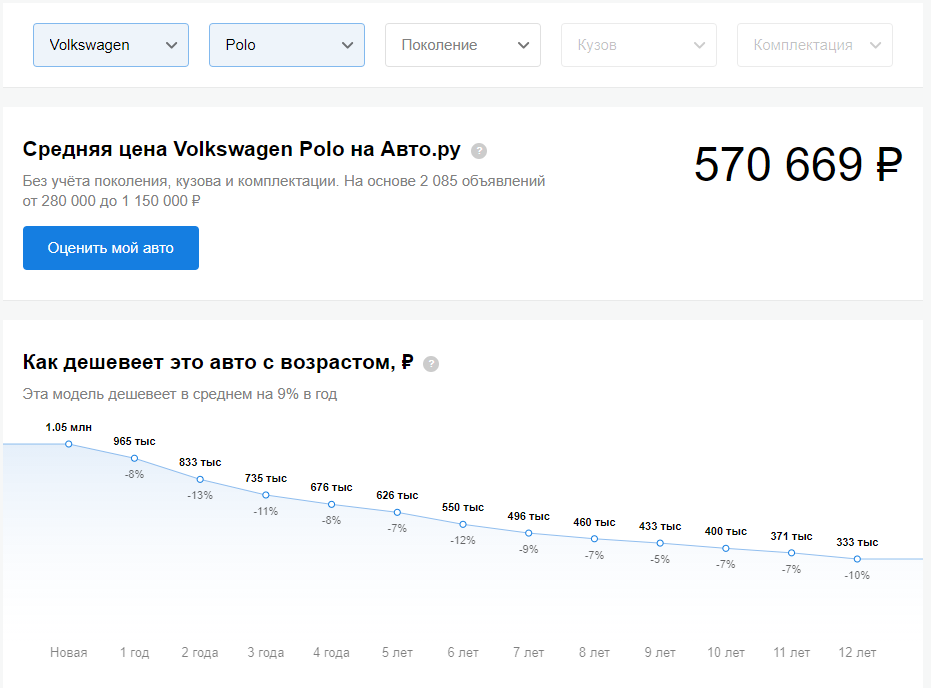
Task: Click the Оценить мой авто button
Action: click(x=111, y=248)
